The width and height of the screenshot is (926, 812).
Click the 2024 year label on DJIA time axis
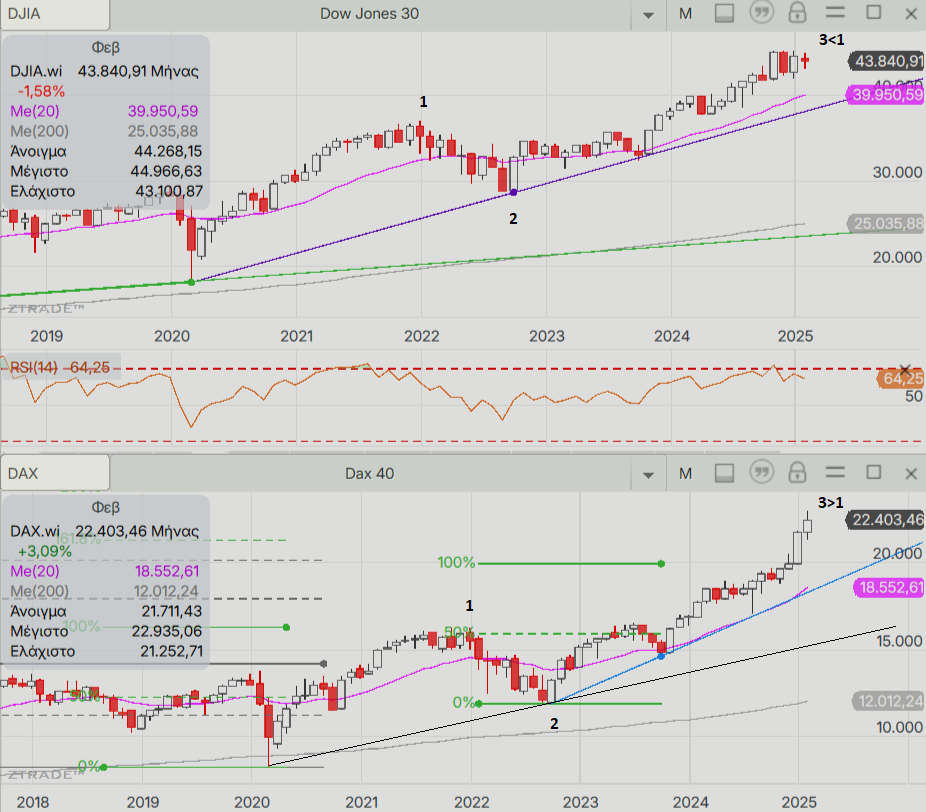(671, 337)
